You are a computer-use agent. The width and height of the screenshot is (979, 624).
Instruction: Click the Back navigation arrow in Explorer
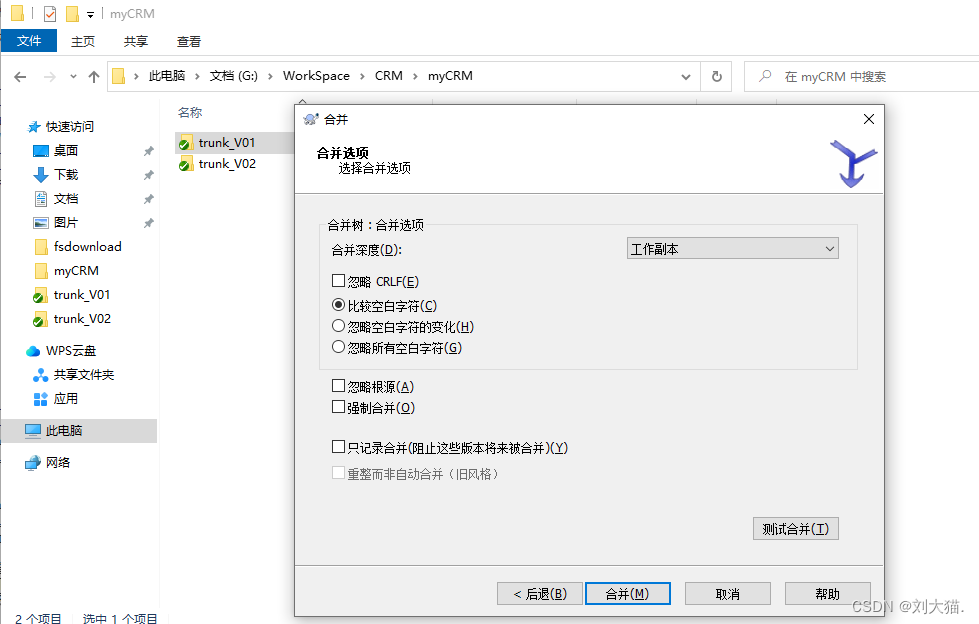(20, 77)
